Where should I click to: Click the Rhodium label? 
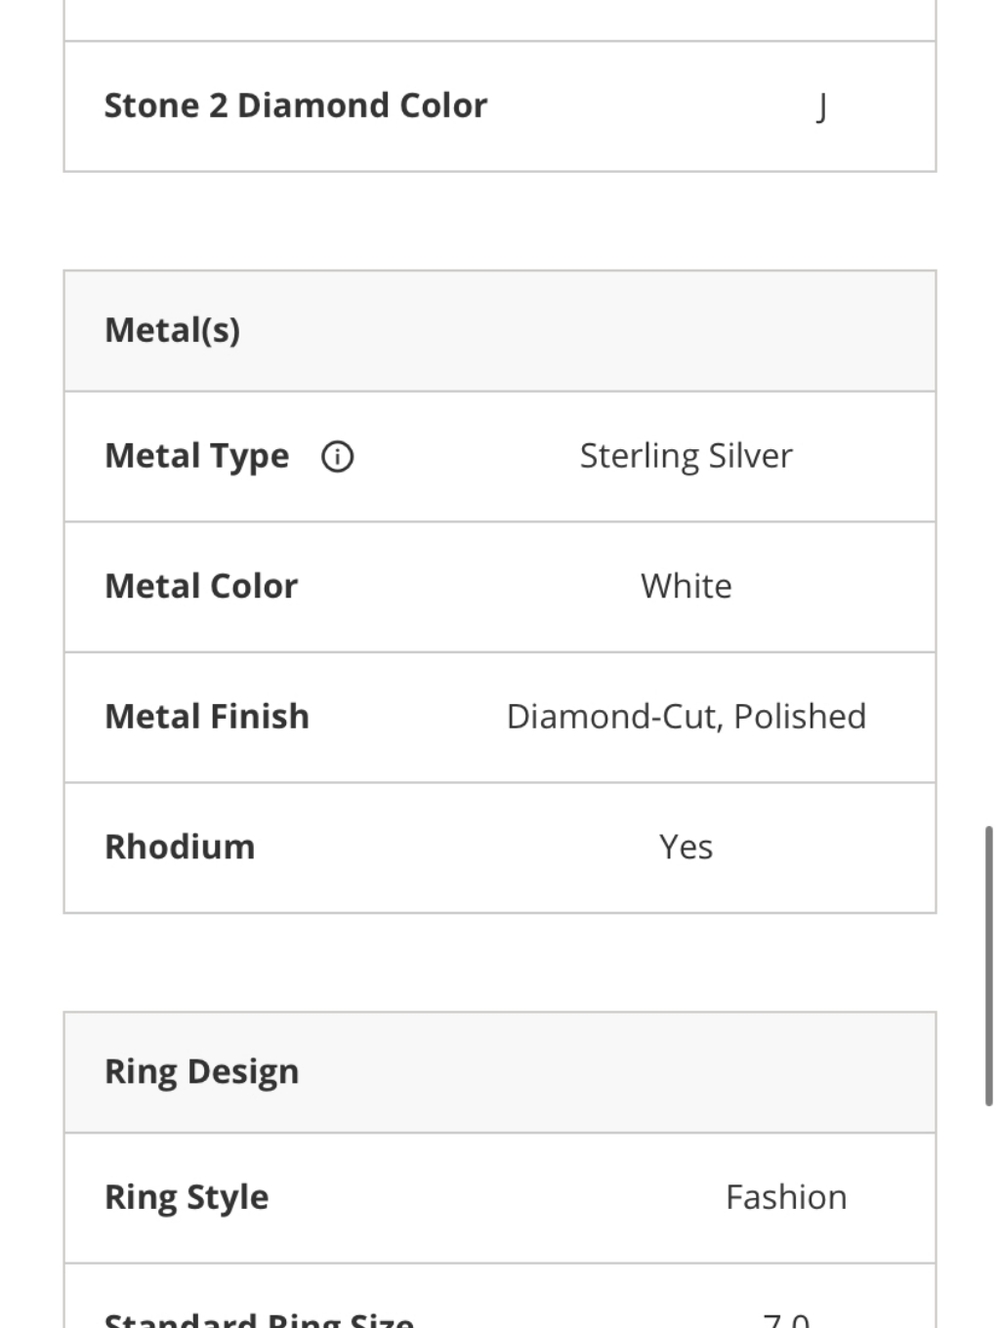point(180,847)
